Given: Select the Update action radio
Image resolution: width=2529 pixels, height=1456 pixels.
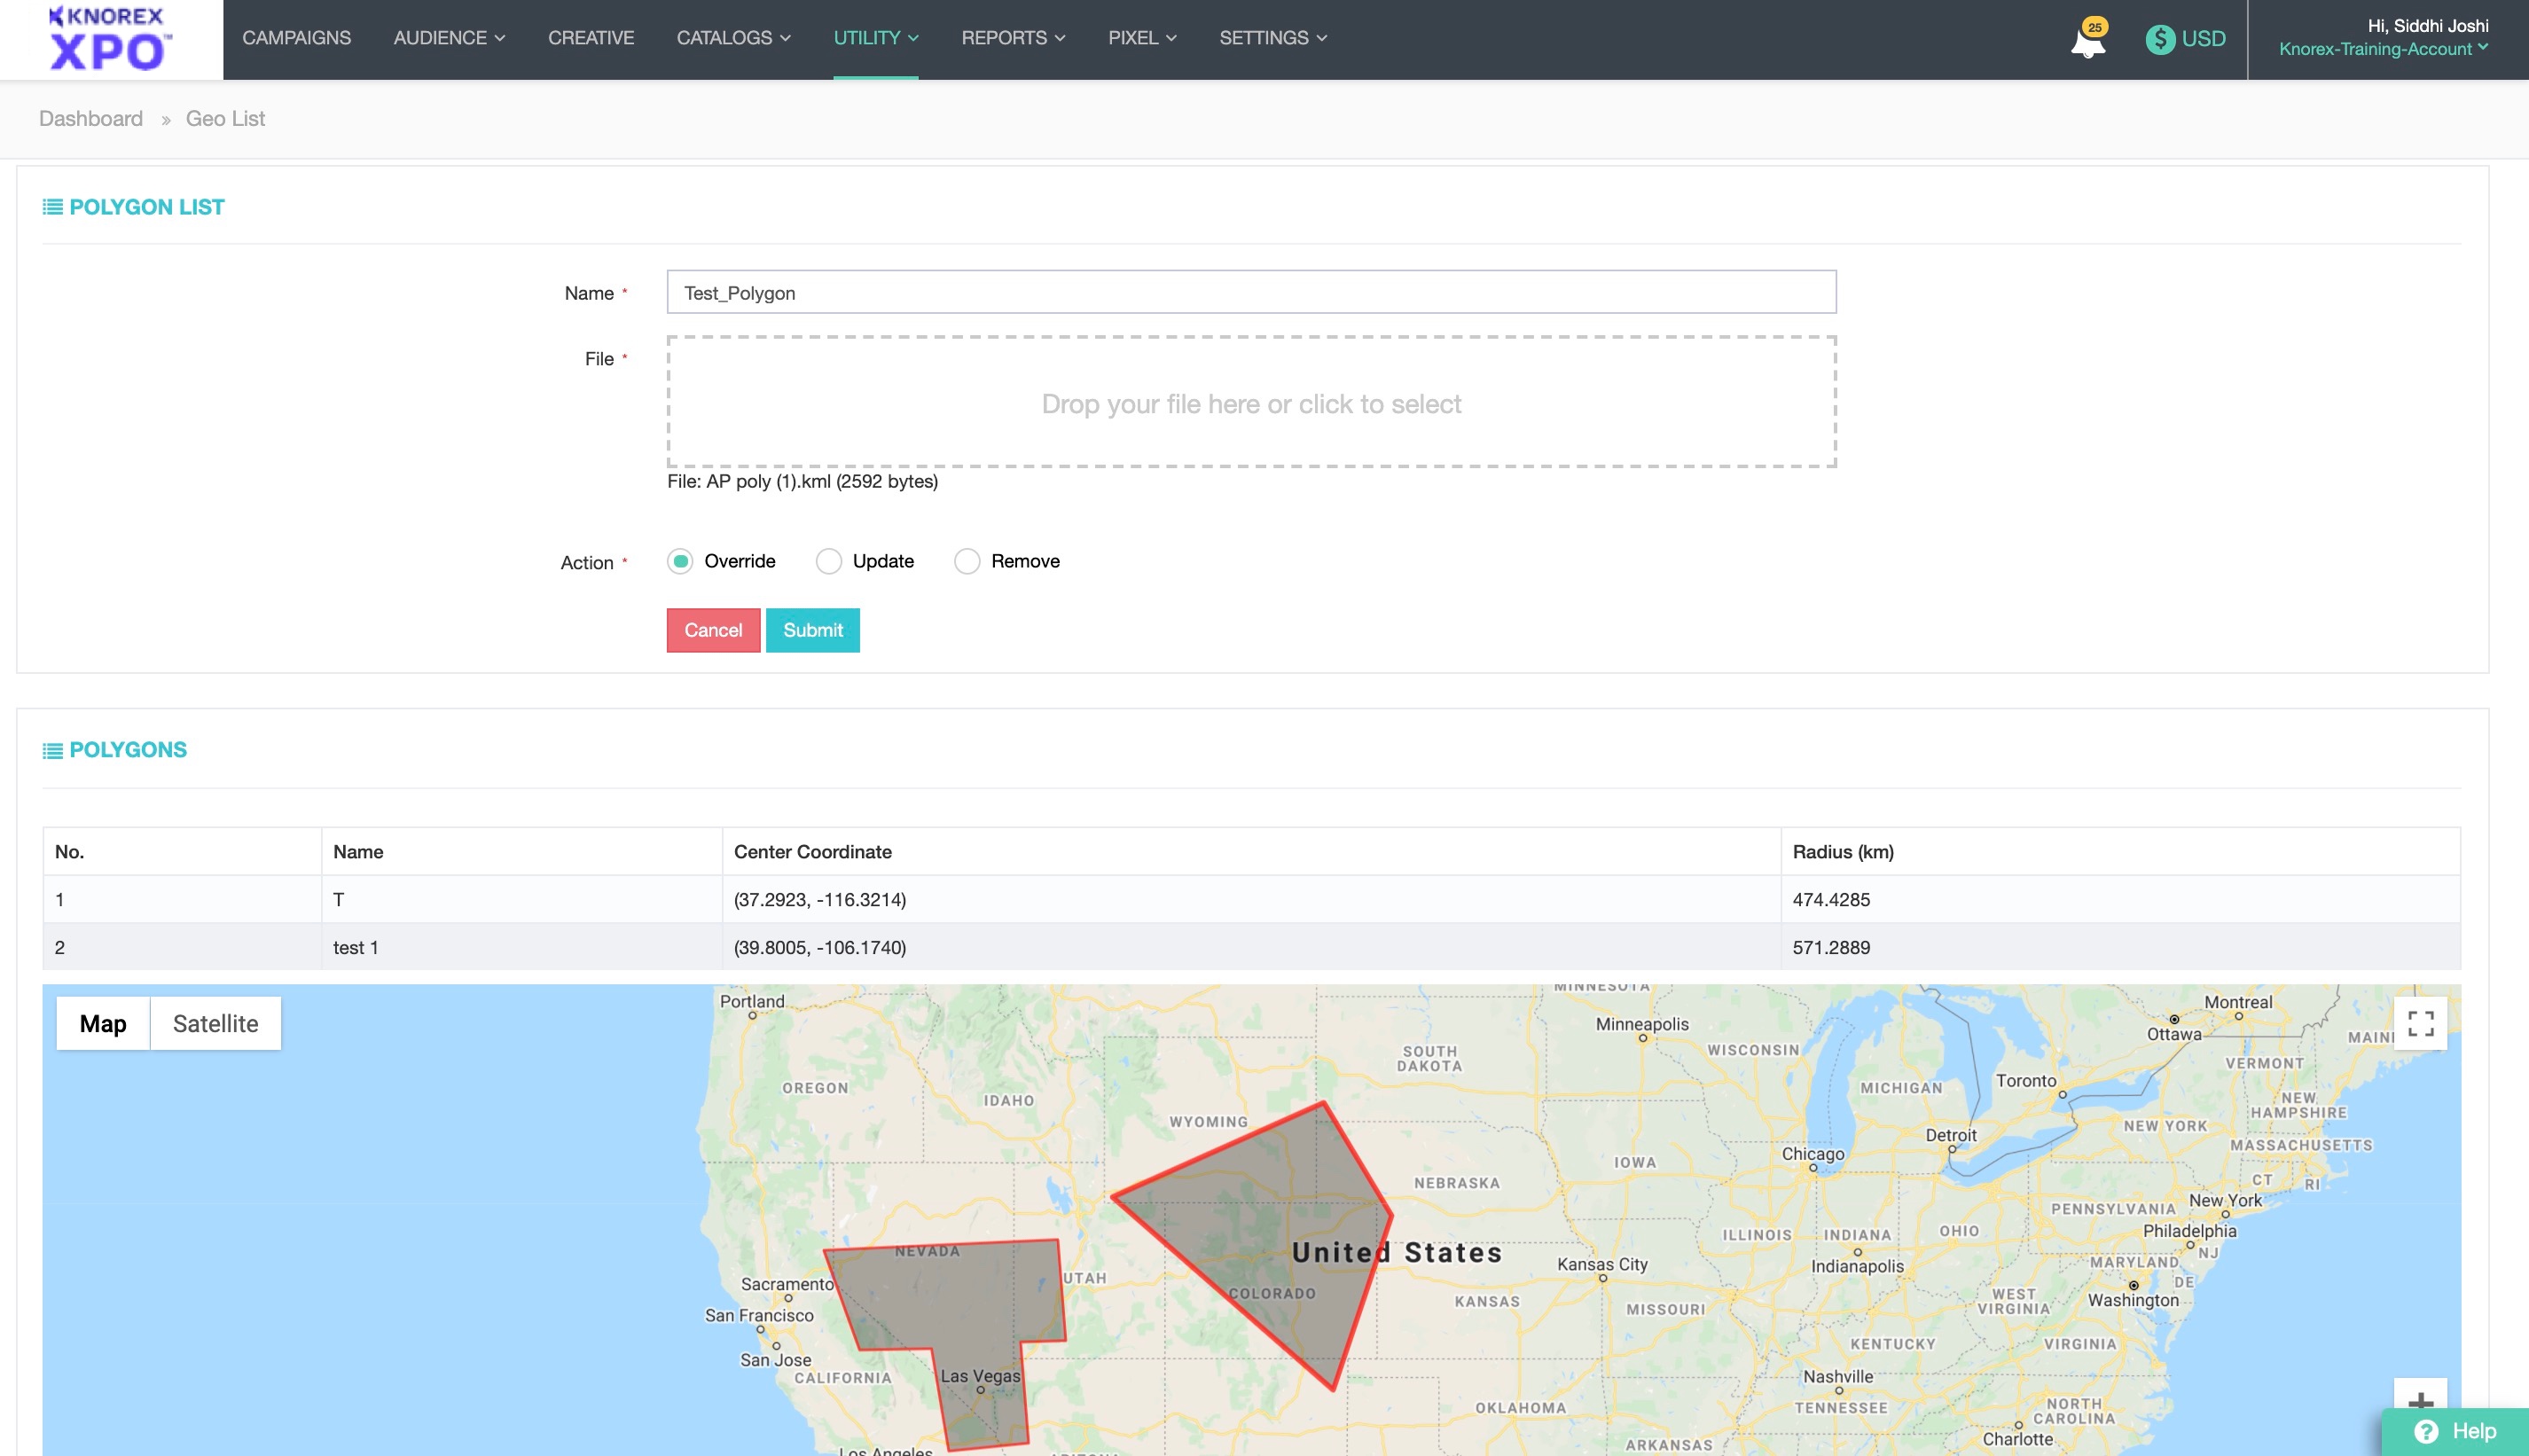Looking at the screenshot, I should click(828, 561).
